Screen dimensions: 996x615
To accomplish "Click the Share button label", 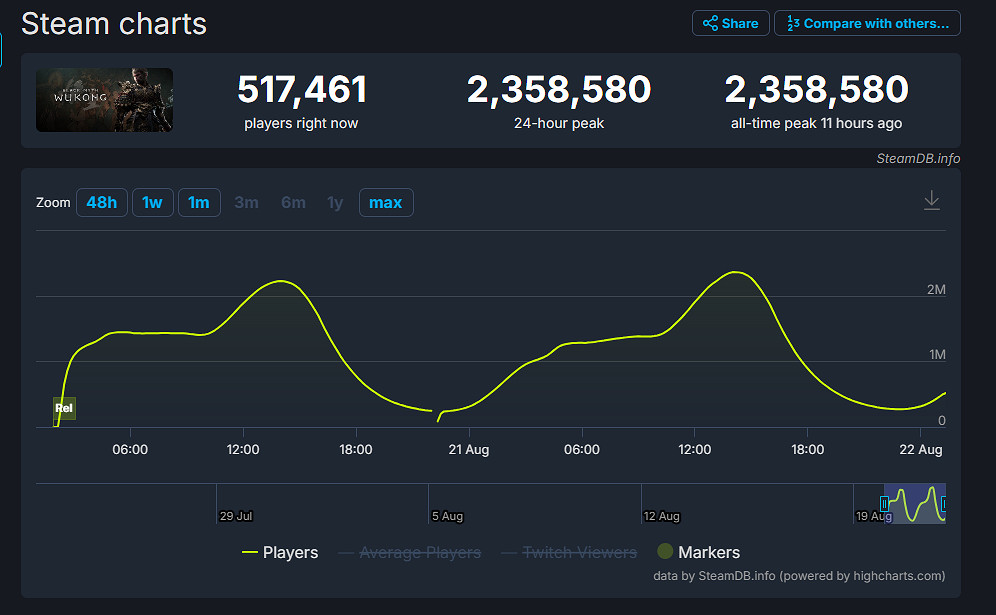I will (x=740, y=23).
